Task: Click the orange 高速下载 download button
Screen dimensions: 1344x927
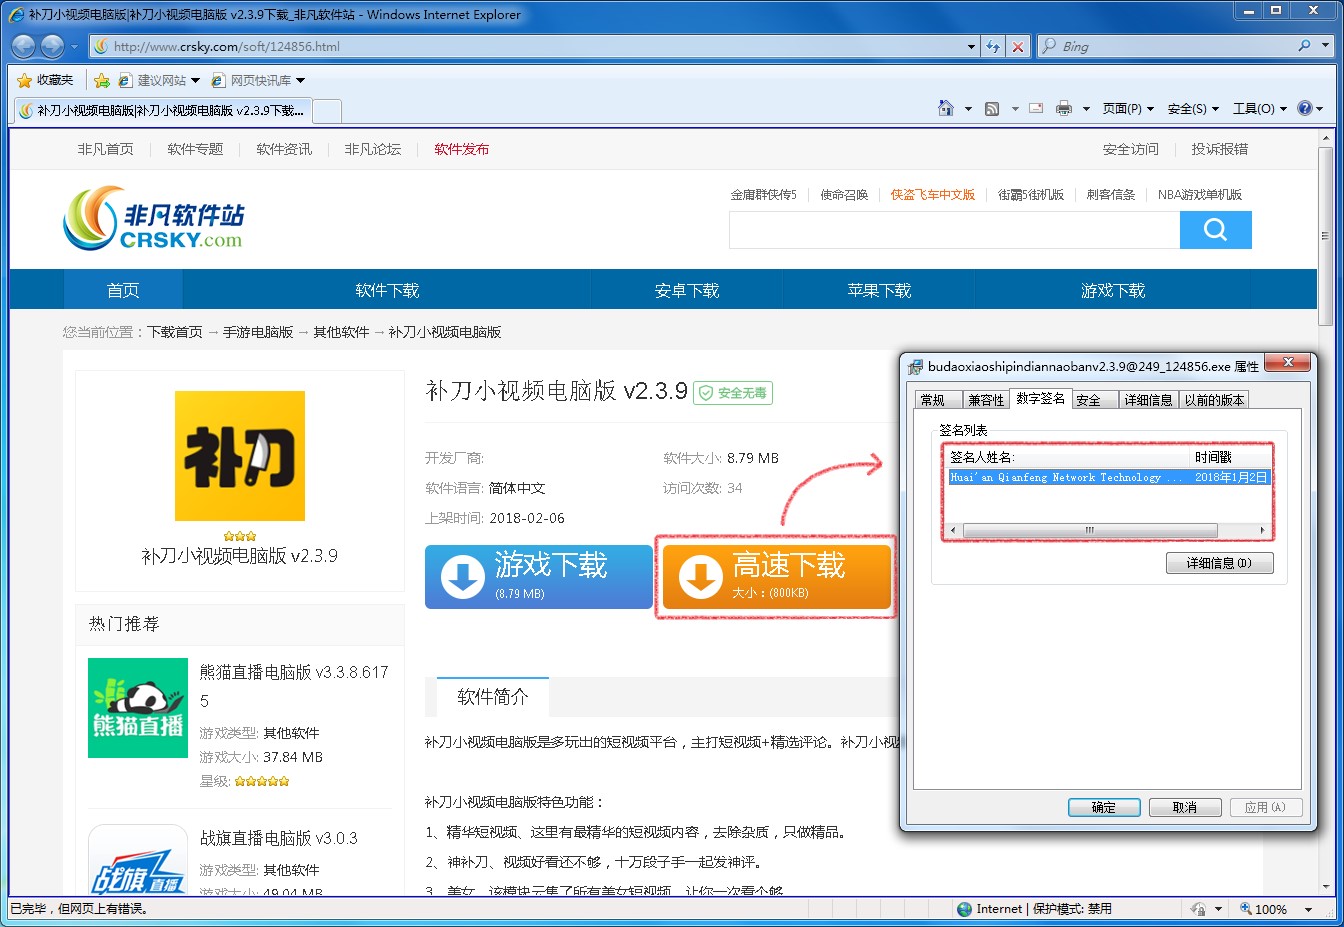Action: [776, 577]
